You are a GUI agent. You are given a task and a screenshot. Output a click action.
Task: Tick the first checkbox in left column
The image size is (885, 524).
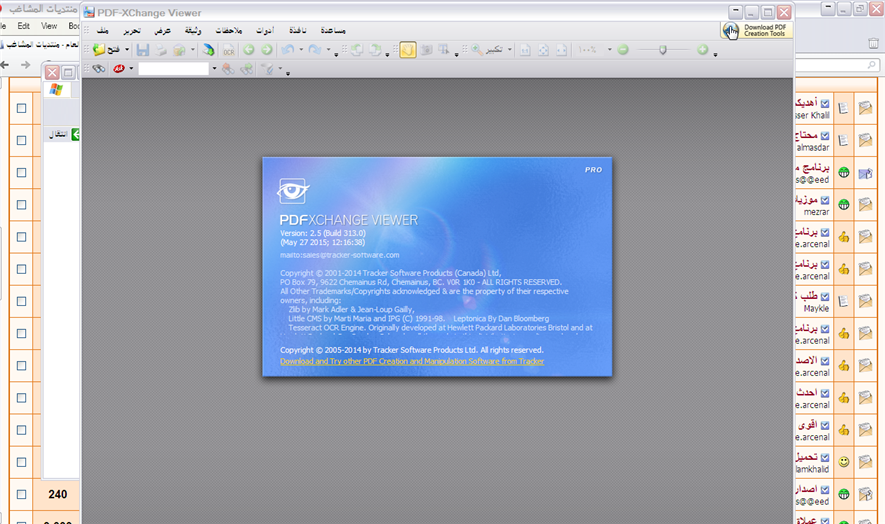[22, 107]
